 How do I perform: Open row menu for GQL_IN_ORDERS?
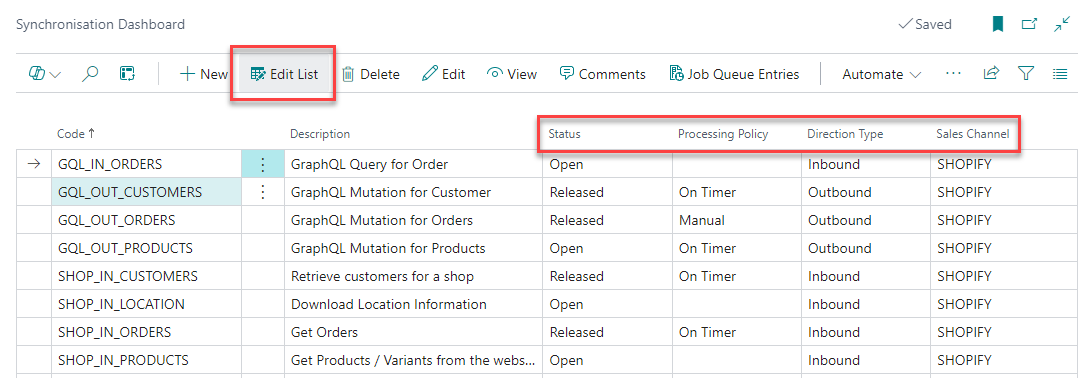[x=262, y=164]
